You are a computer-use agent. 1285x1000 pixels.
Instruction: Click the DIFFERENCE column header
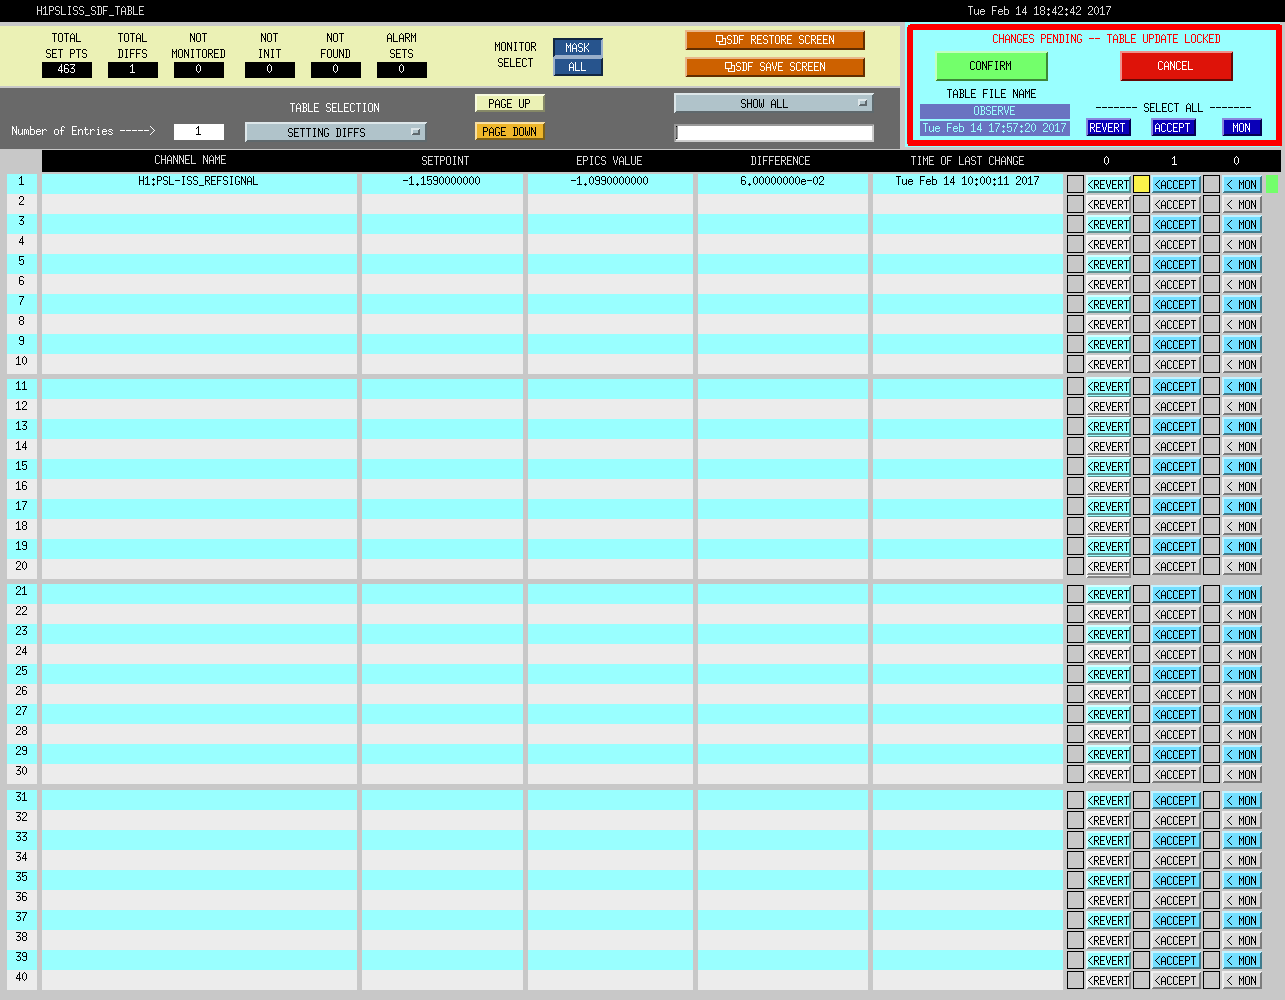pos(780,161)
